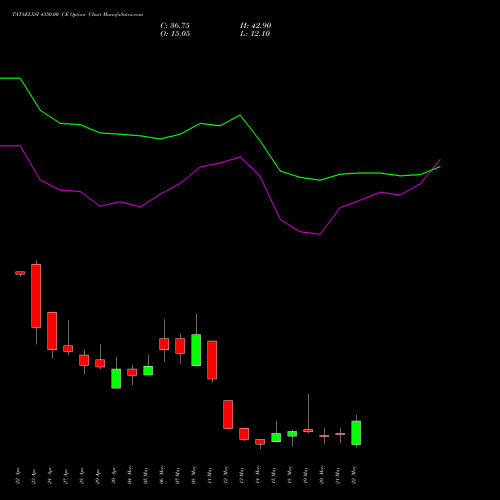Screen dimensions: 500x500
Task: Click the green candle for 08 May
Action: tap(196, 350)
